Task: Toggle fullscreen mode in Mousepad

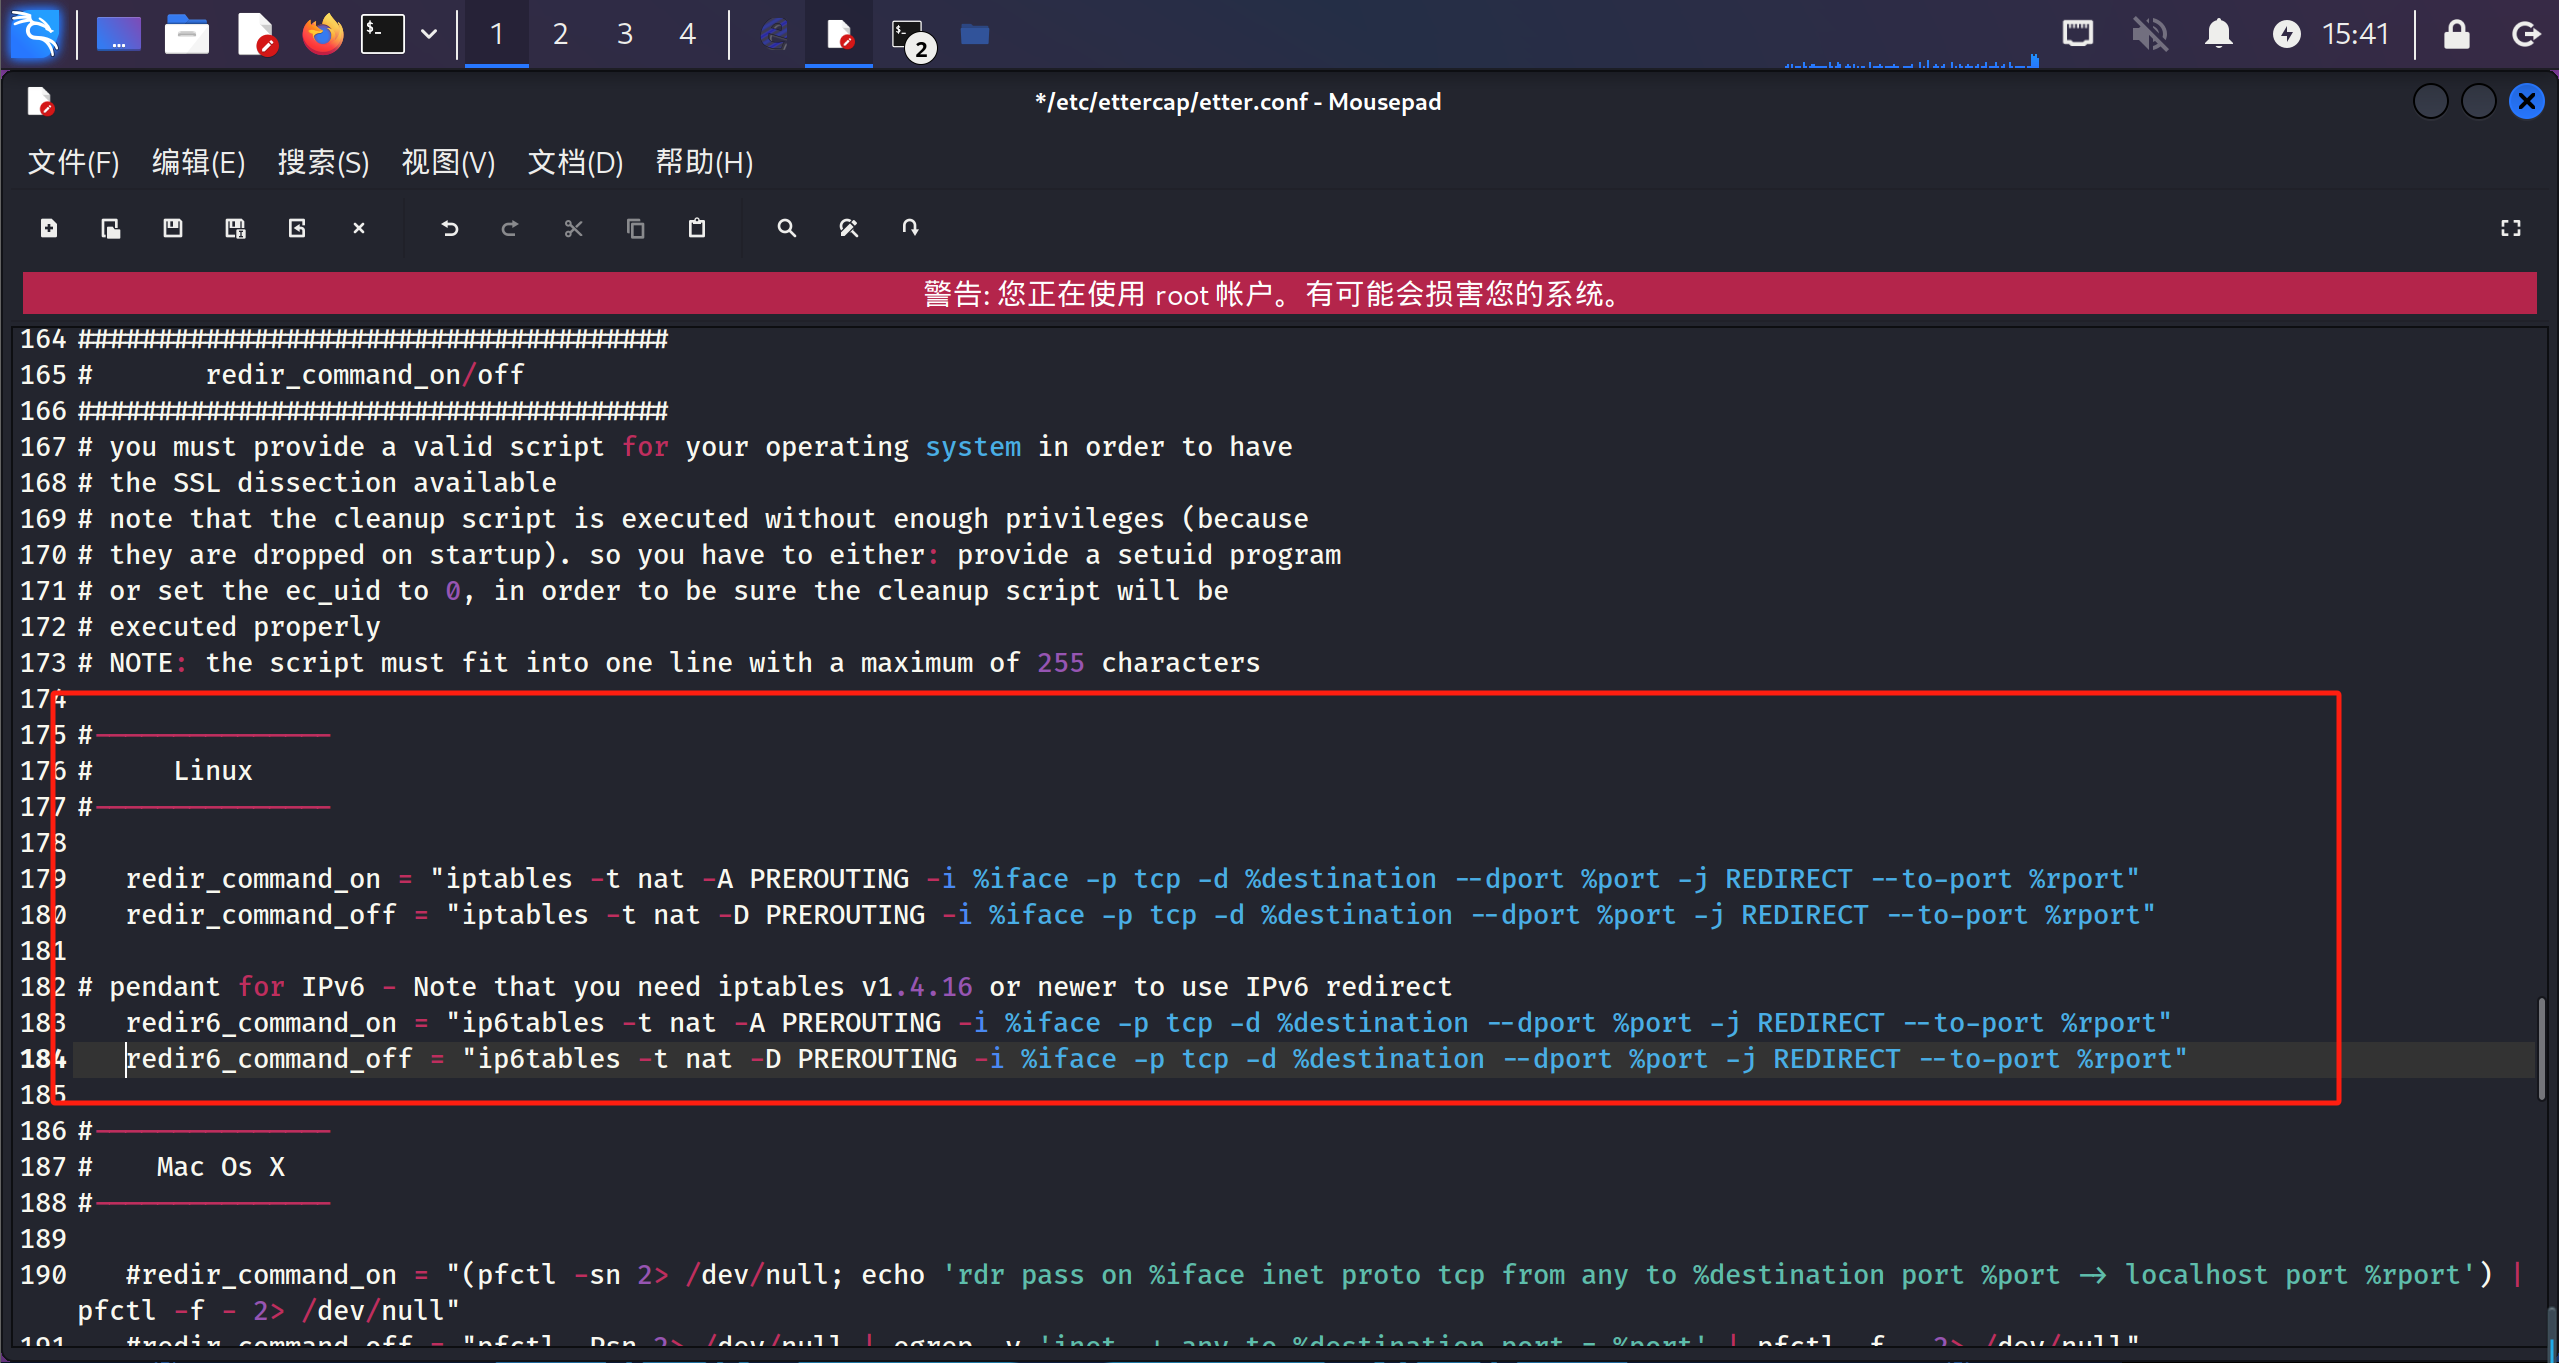Action: coord(2510,229)
